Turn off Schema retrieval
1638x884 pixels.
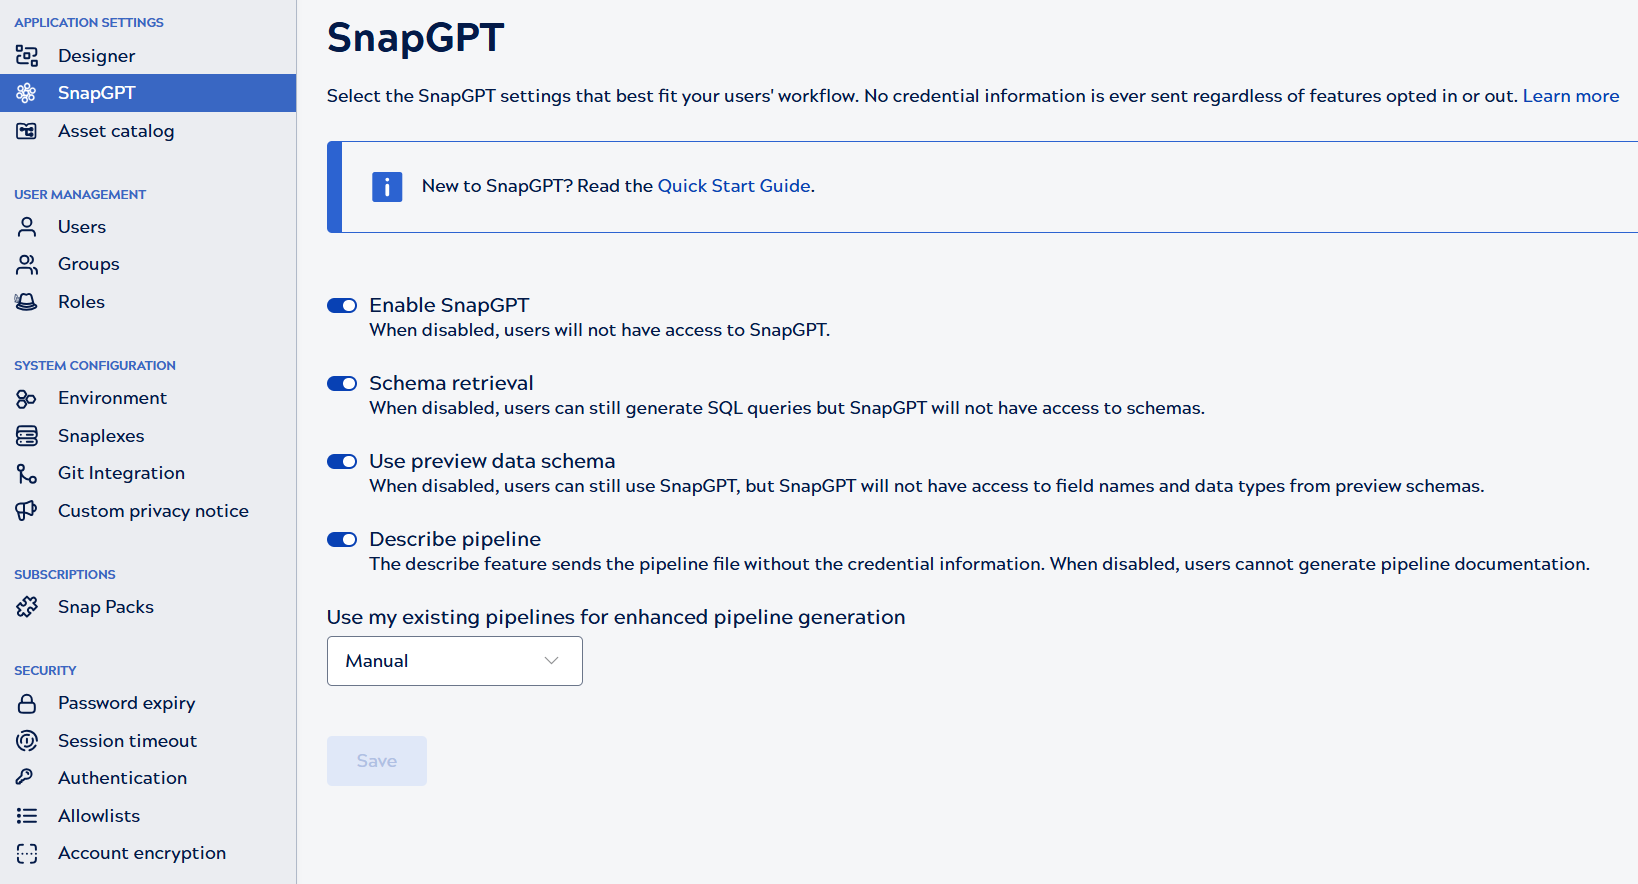(x=342, y=383)
